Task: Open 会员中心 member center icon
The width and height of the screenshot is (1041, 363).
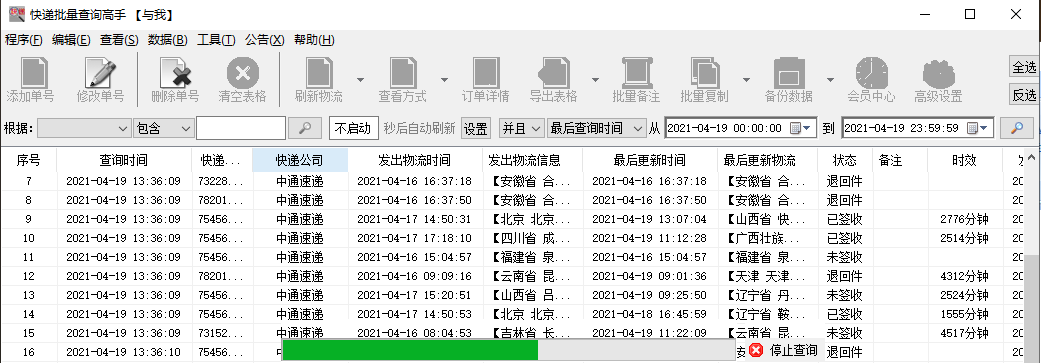Action: point(872,72)
